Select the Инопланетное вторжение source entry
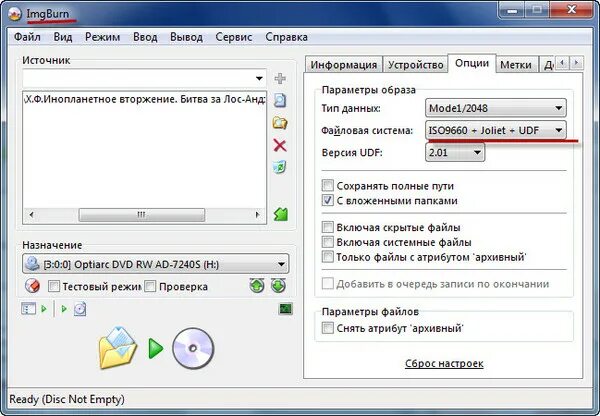Viewport: 600px width, 416px height. click(144, 99)
